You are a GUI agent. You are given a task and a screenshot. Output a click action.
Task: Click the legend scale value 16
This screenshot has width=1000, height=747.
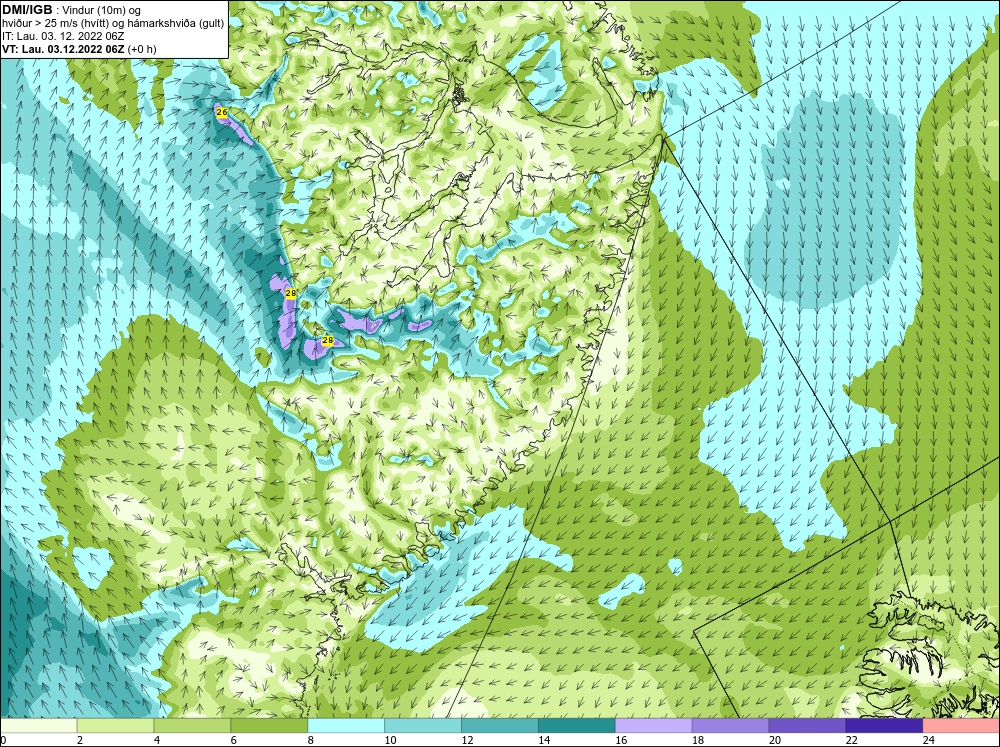(x=621, y=740)
